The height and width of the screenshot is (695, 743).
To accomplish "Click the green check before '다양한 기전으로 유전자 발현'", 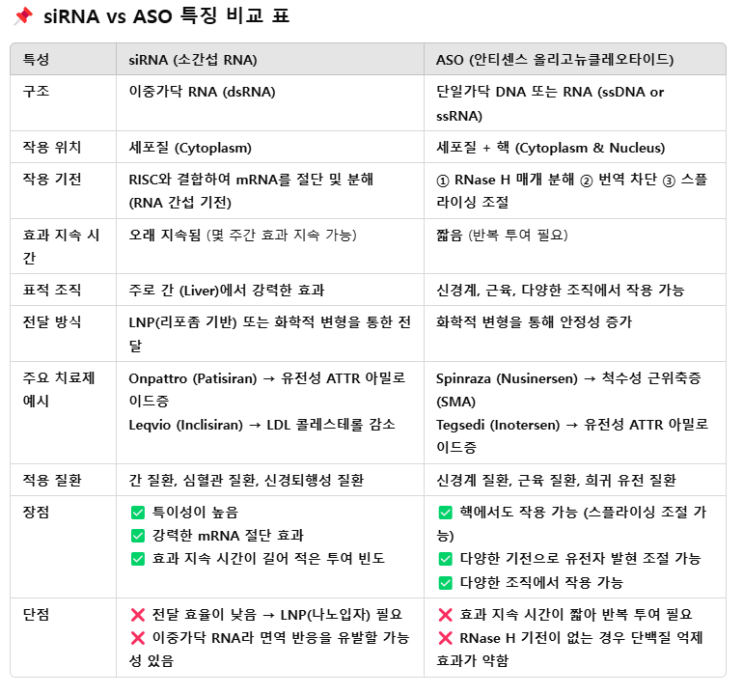I will pos(446,558).
